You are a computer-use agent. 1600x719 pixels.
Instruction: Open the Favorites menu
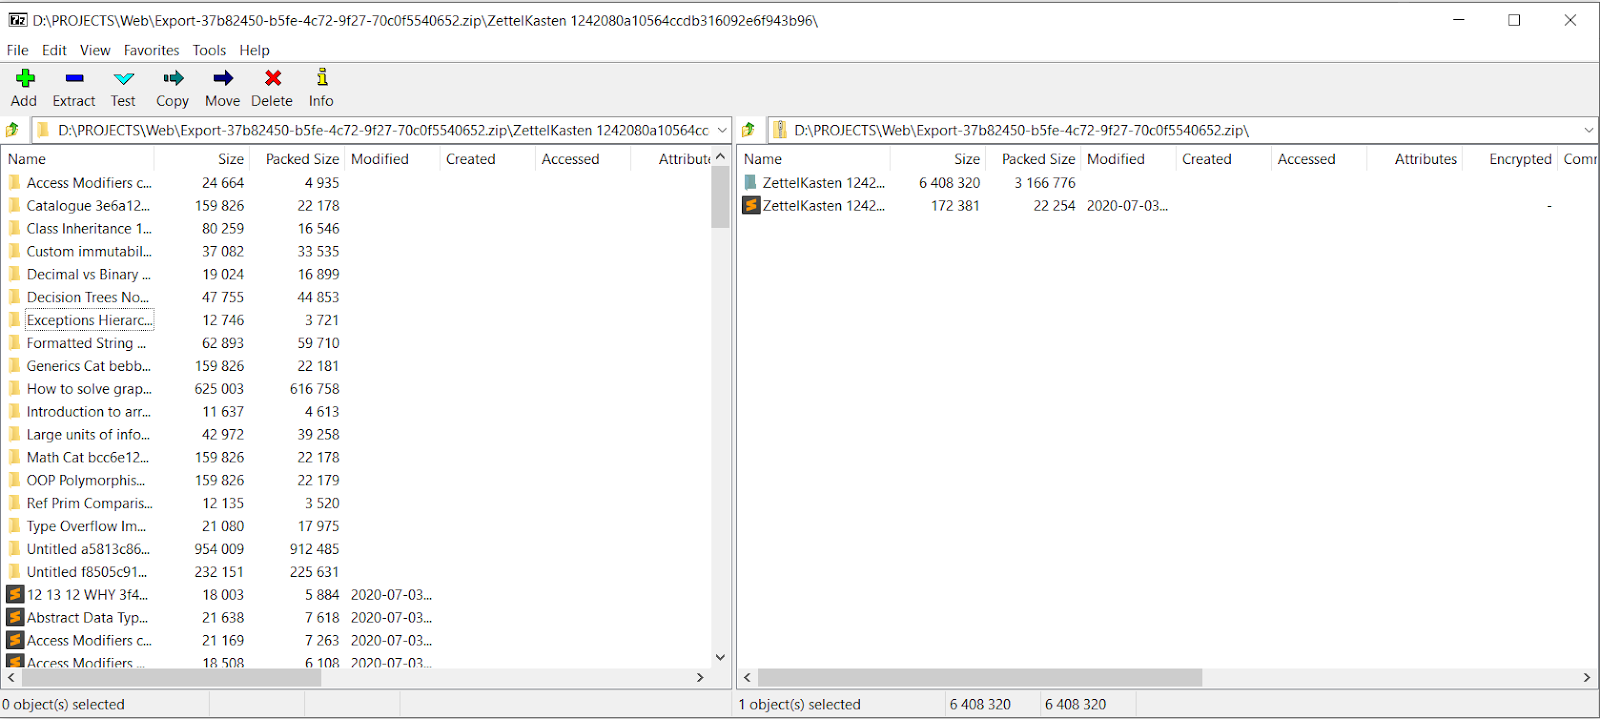coord(152,50)
